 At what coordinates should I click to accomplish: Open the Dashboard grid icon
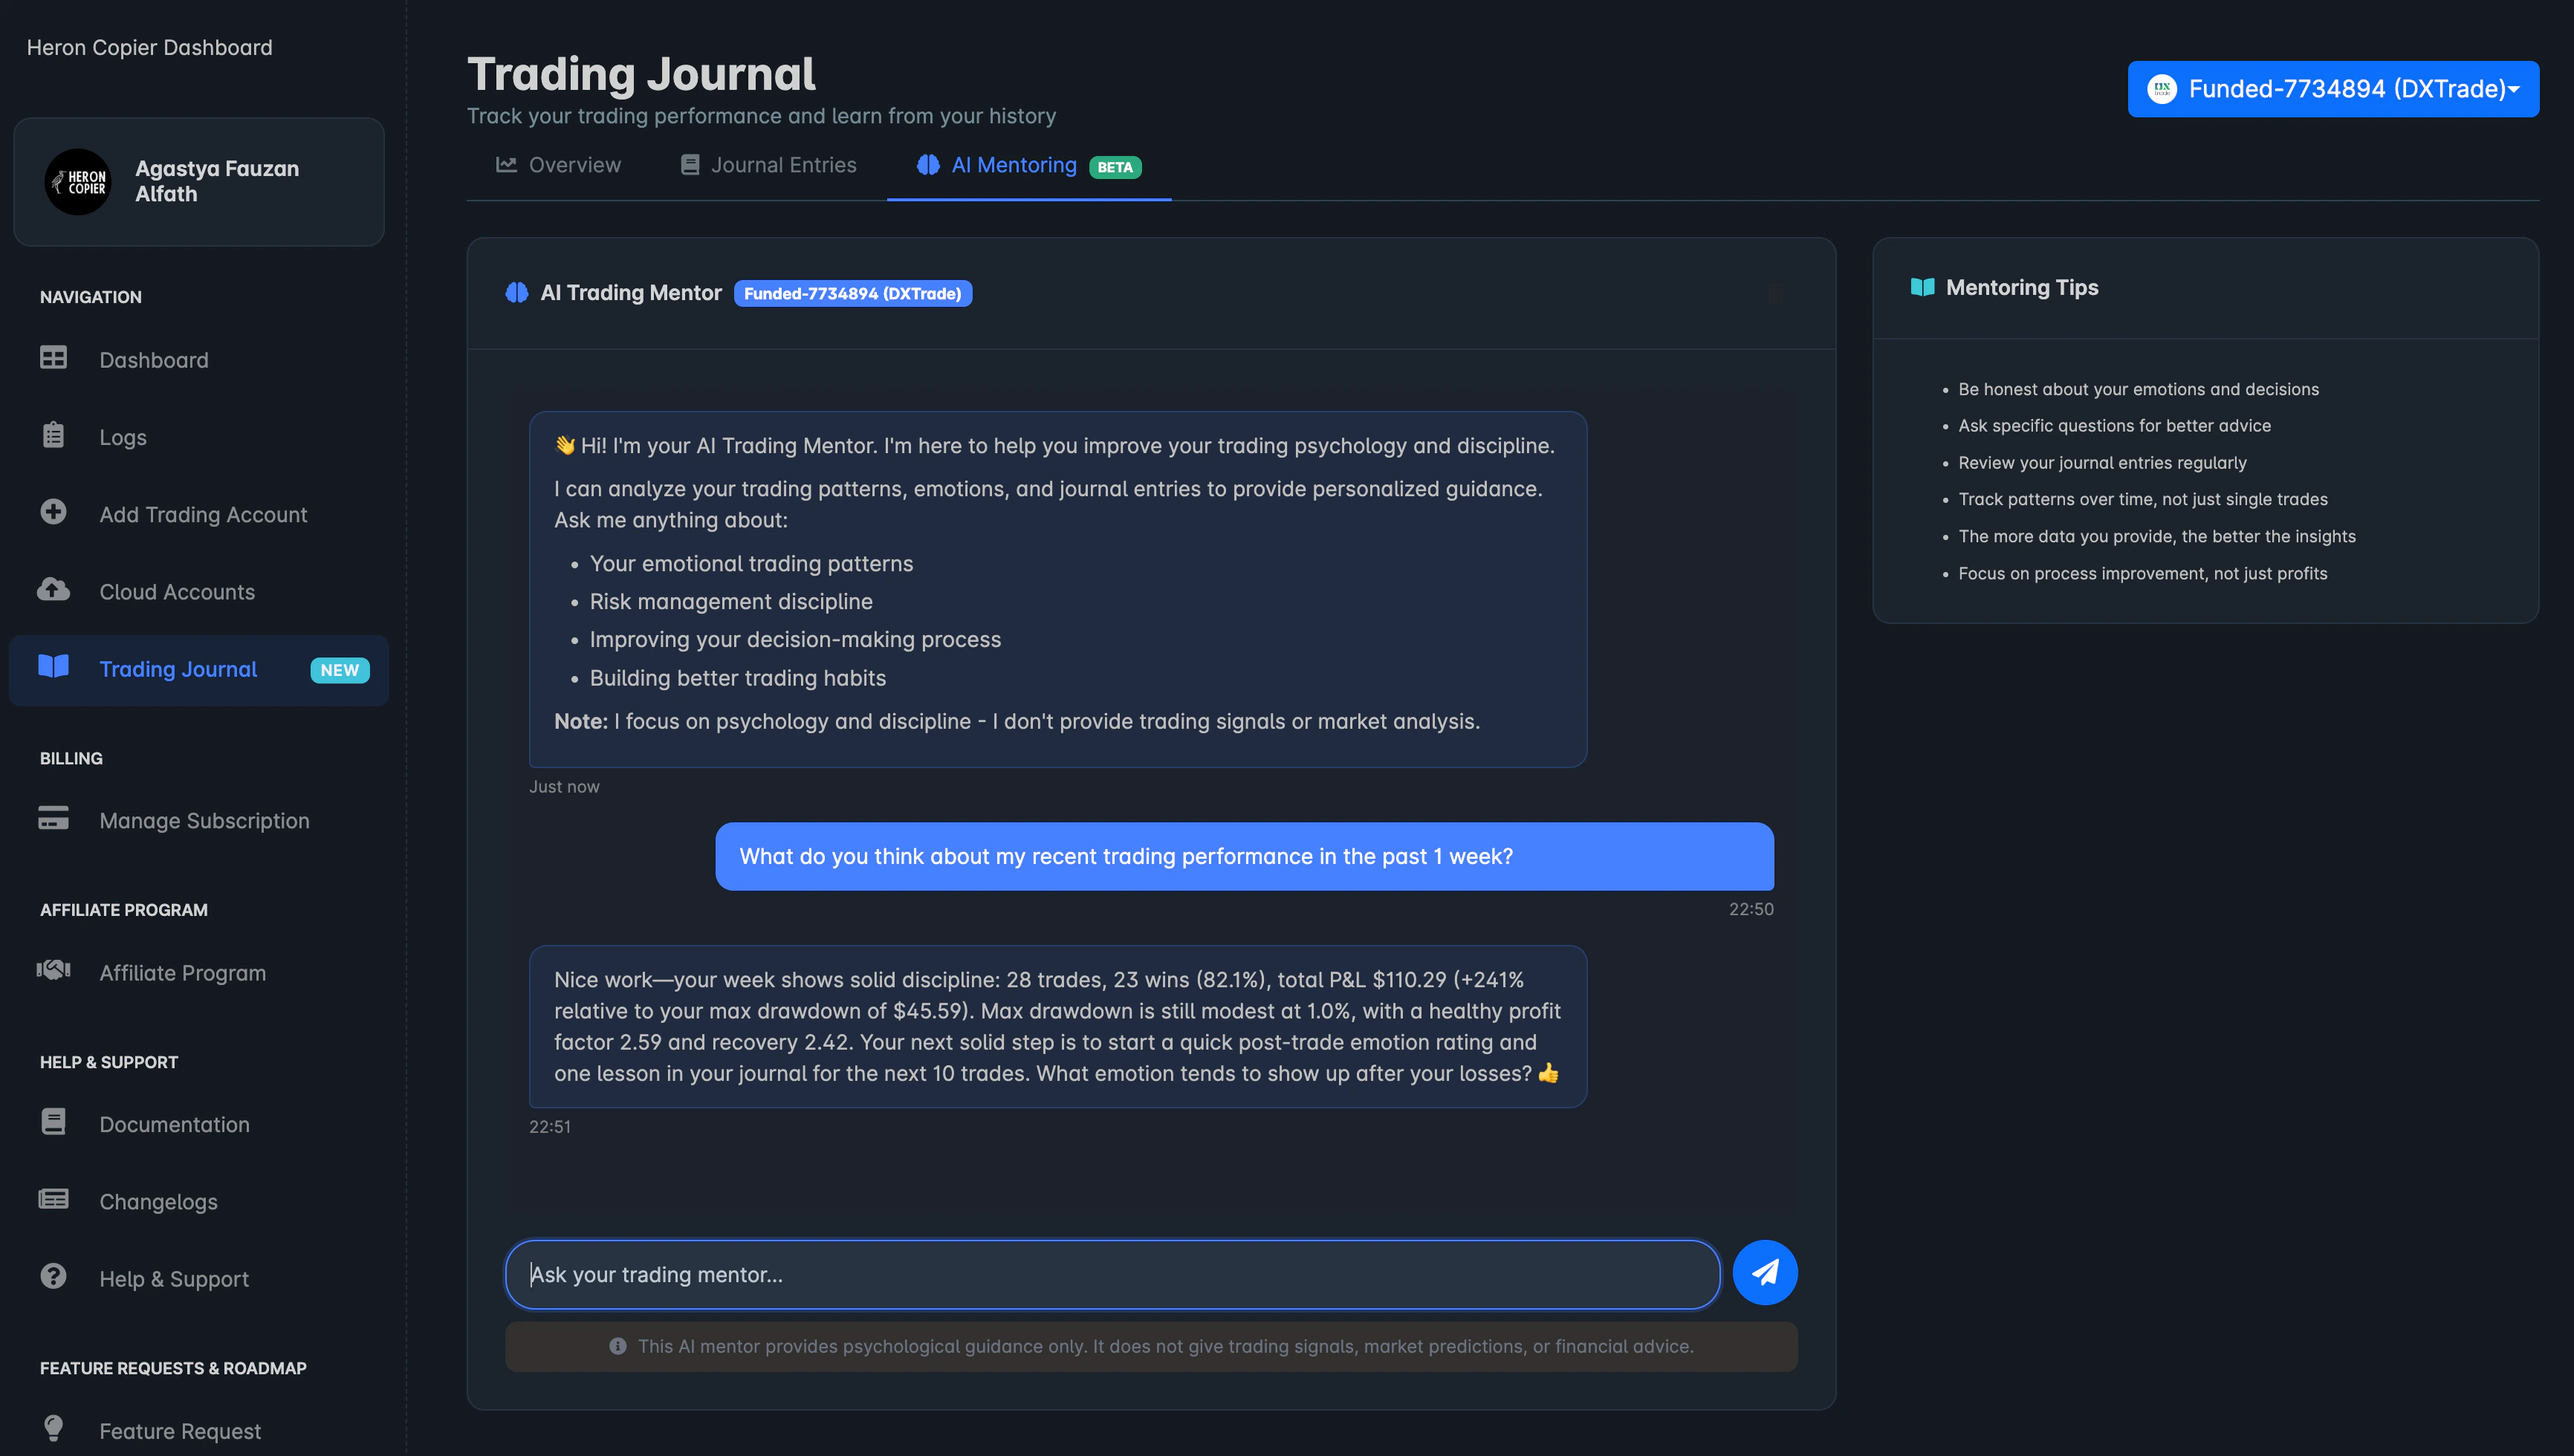(x=53, y=358)
